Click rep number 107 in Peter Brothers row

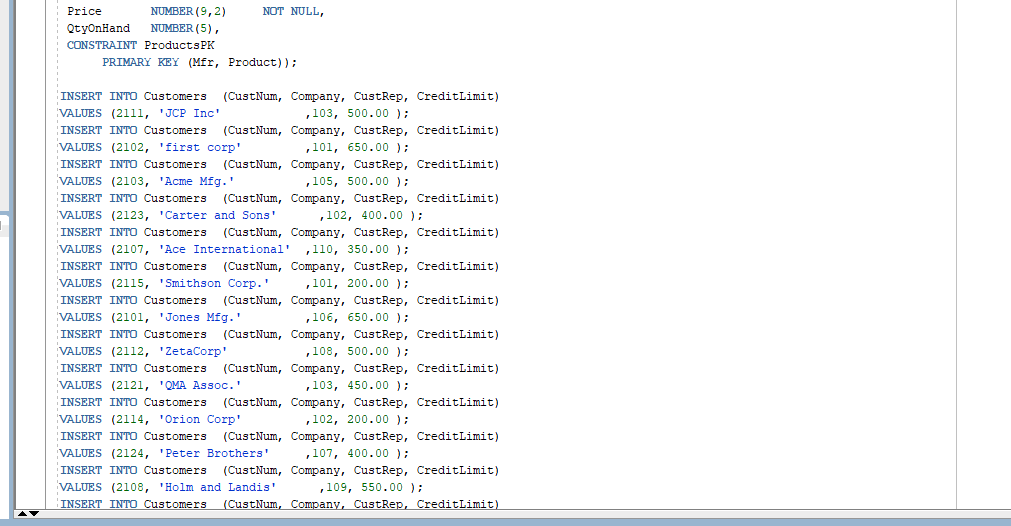pos(322,454)
